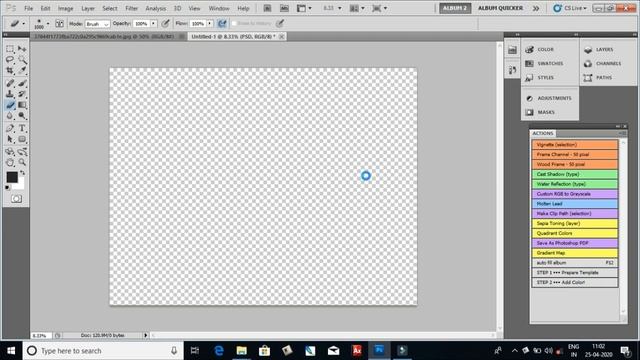Viewport: 640px width, 360px height.
Task: Select the Gradient tool
Action: tap(22, 105)
